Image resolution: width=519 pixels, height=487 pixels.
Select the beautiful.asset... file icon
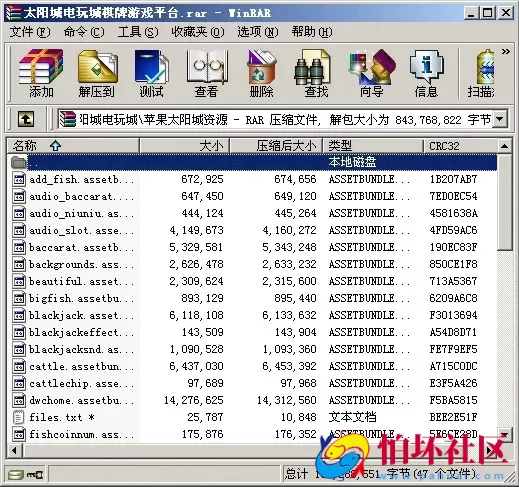pos(19,281)
